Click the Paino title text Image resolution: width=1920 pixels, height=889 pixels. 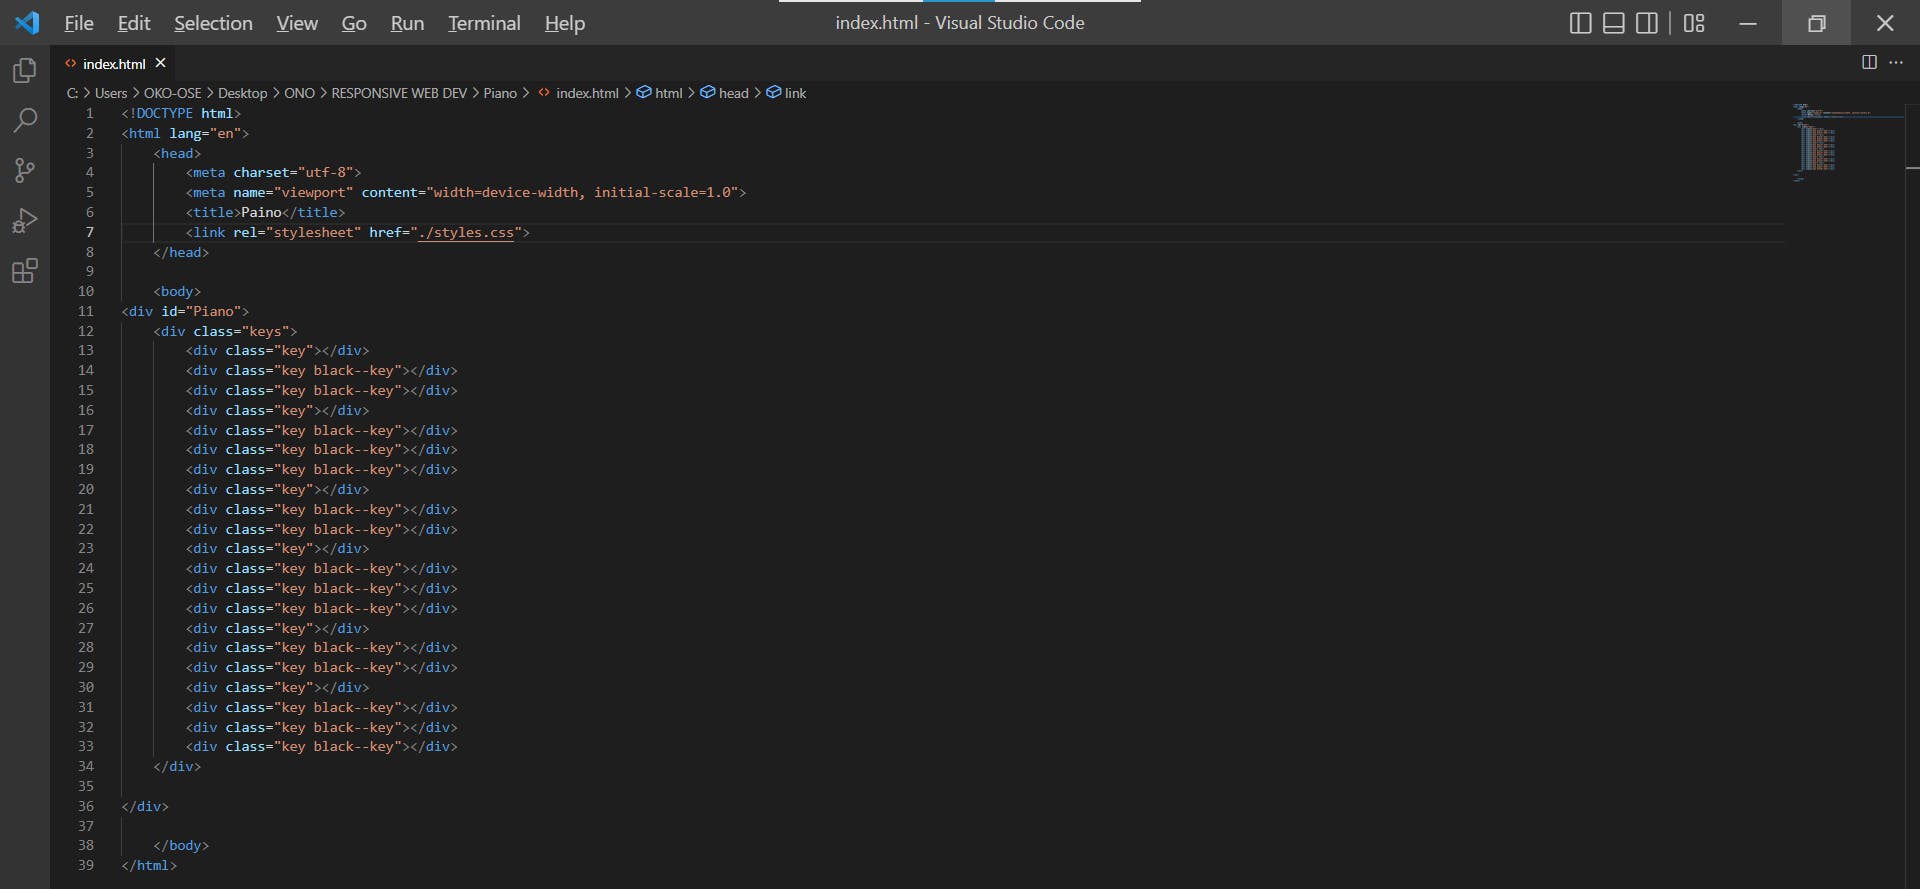261,212
